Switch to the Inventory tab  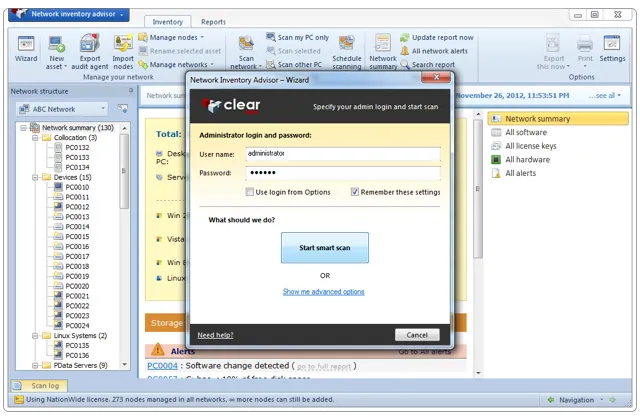click(x=167, y=22)
